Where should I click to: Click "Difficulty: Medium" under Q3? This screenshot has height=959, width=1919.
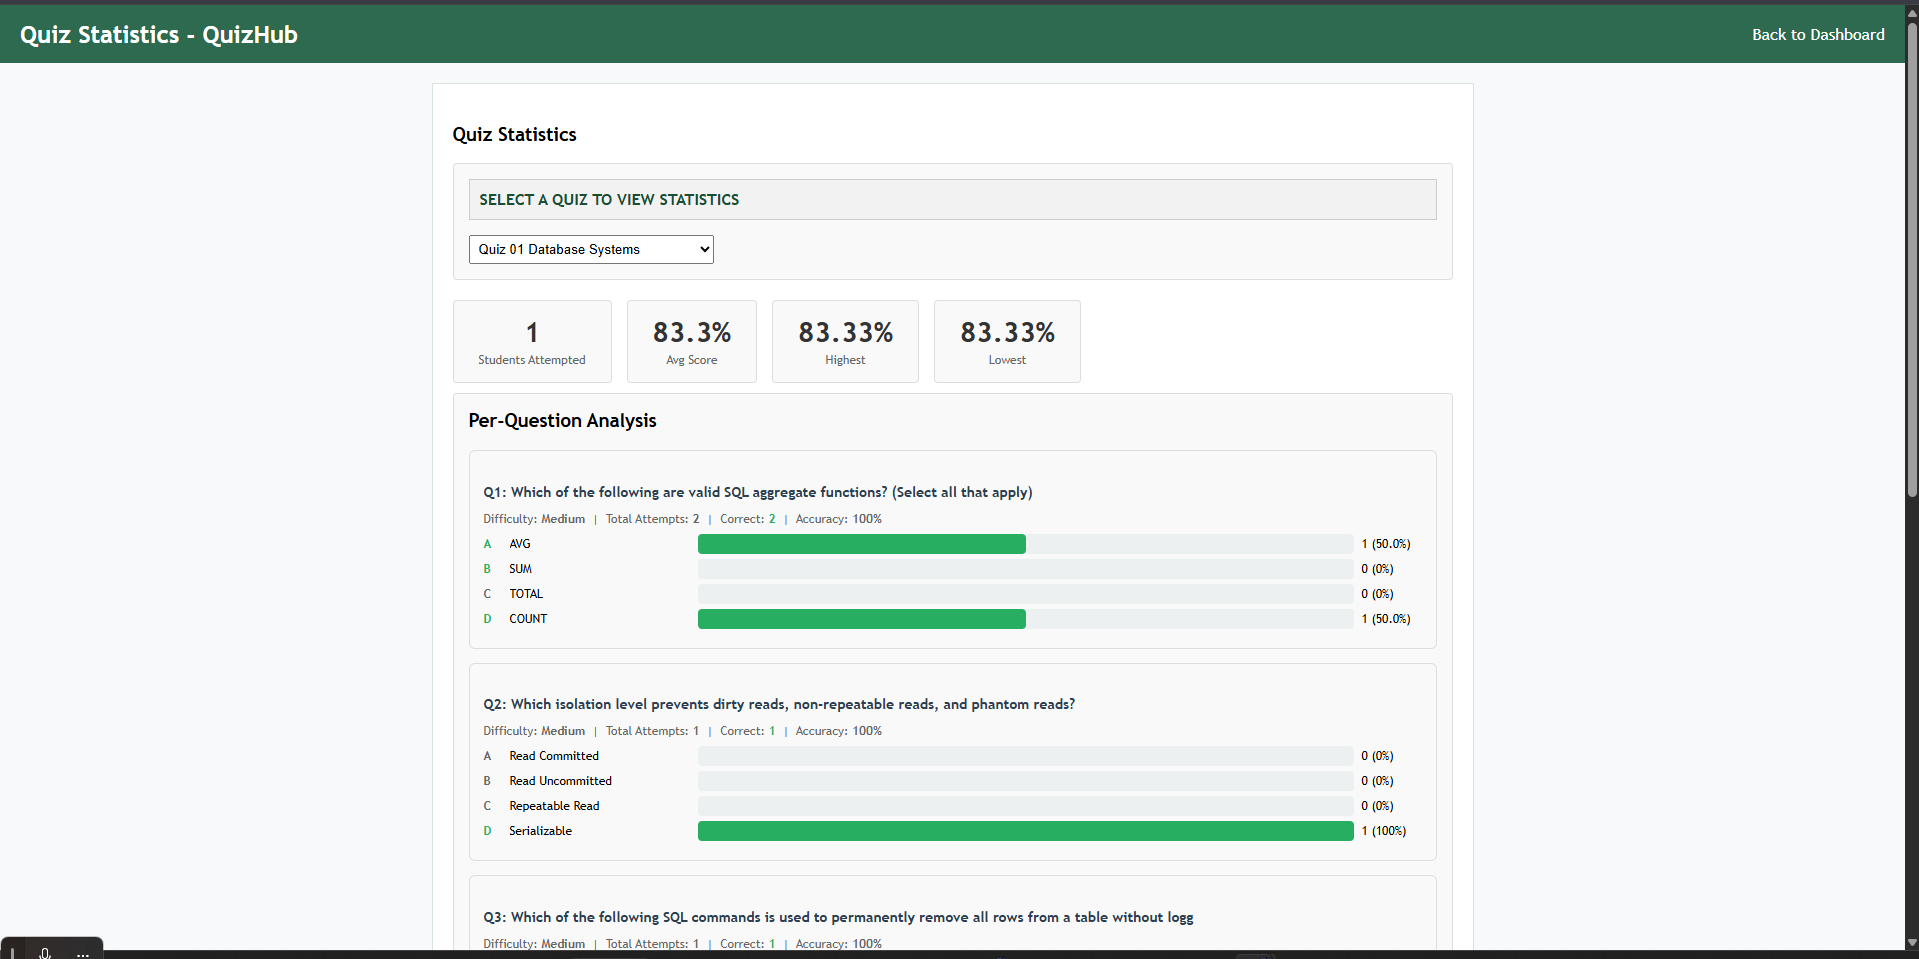534,944
